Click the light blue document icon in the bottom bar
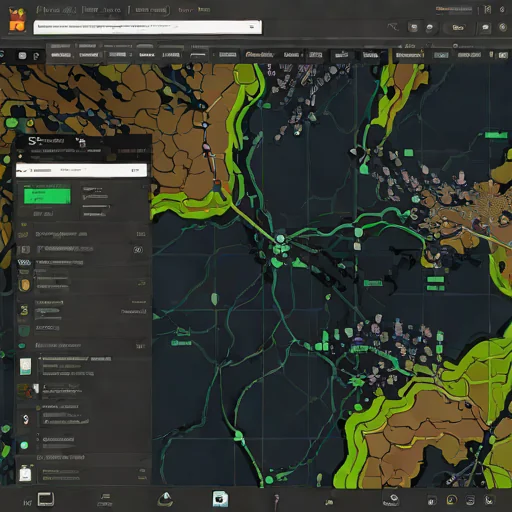This screenshot has height=512, width=512. tap(220, 499)
